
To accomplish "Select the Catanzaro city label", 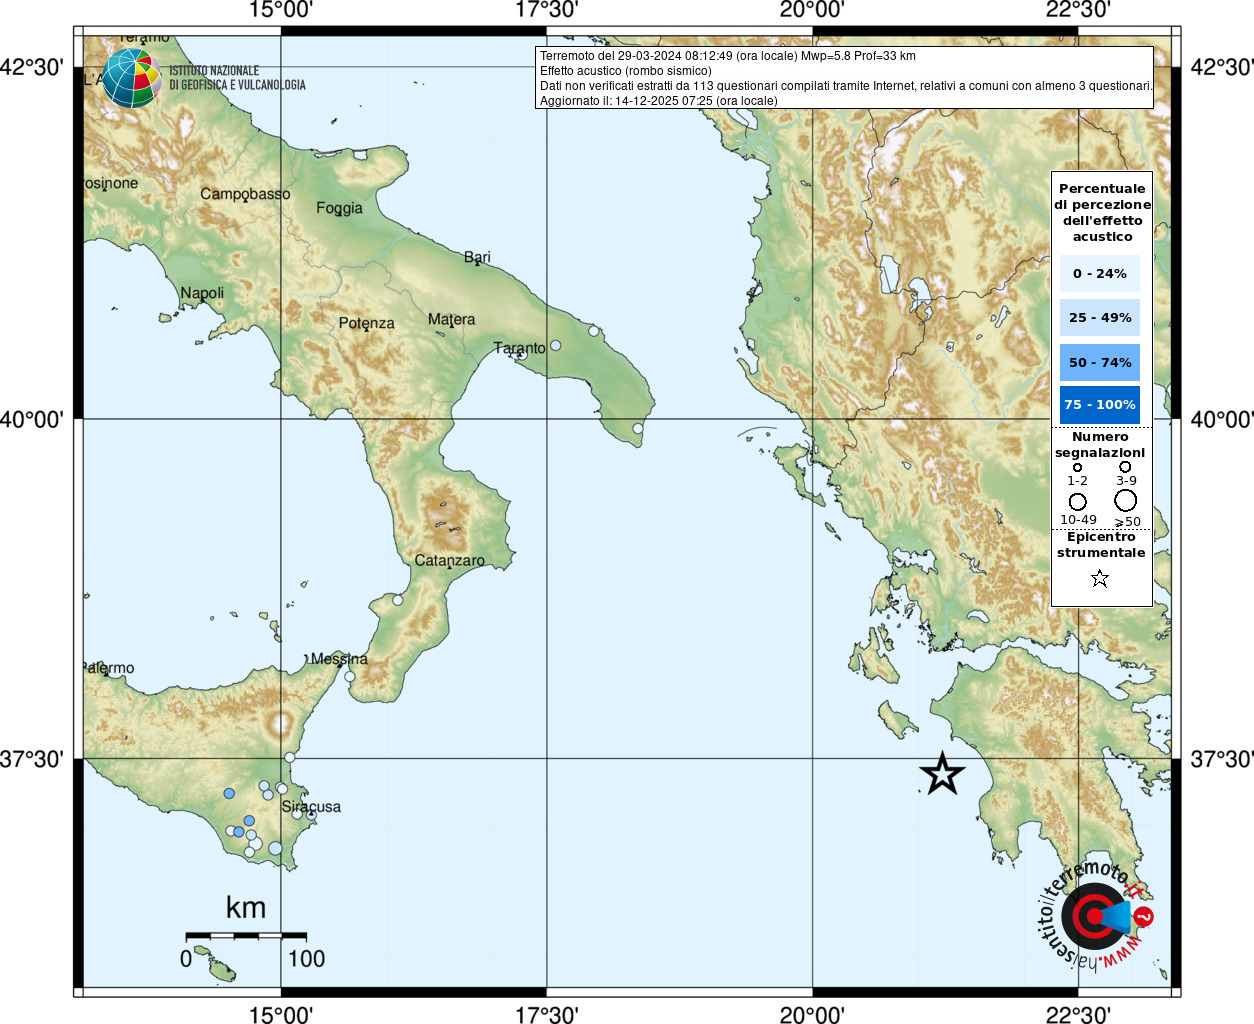I will 449,561.
